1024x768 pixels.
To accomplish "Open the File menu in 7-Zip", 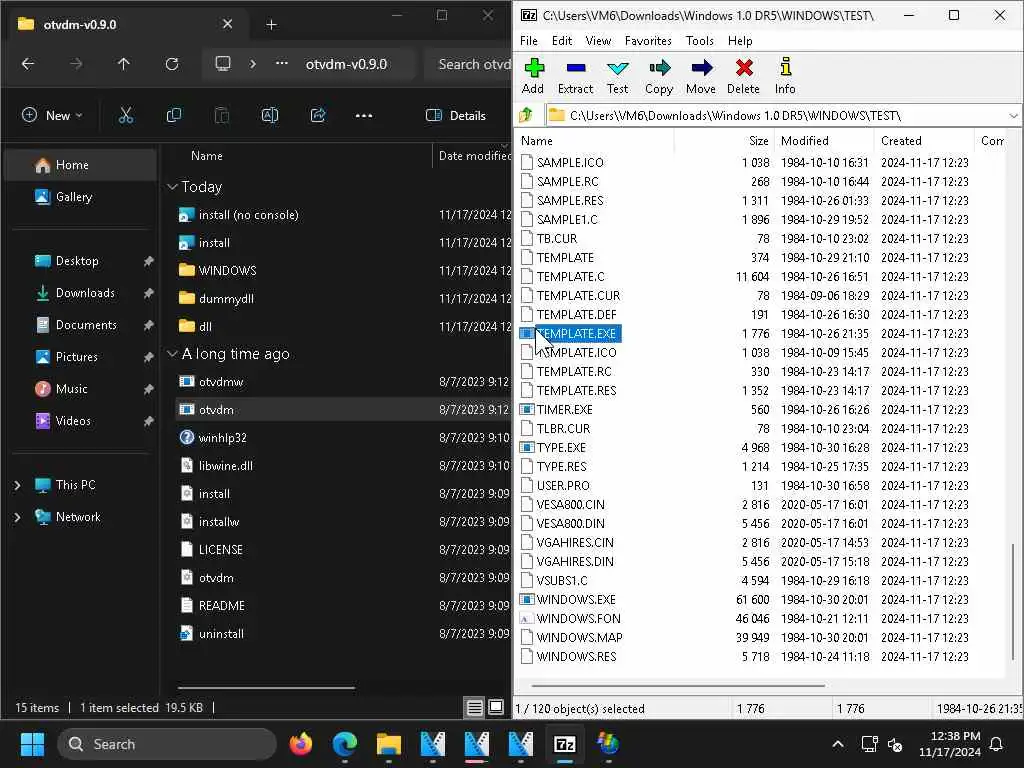I will 528,40.
